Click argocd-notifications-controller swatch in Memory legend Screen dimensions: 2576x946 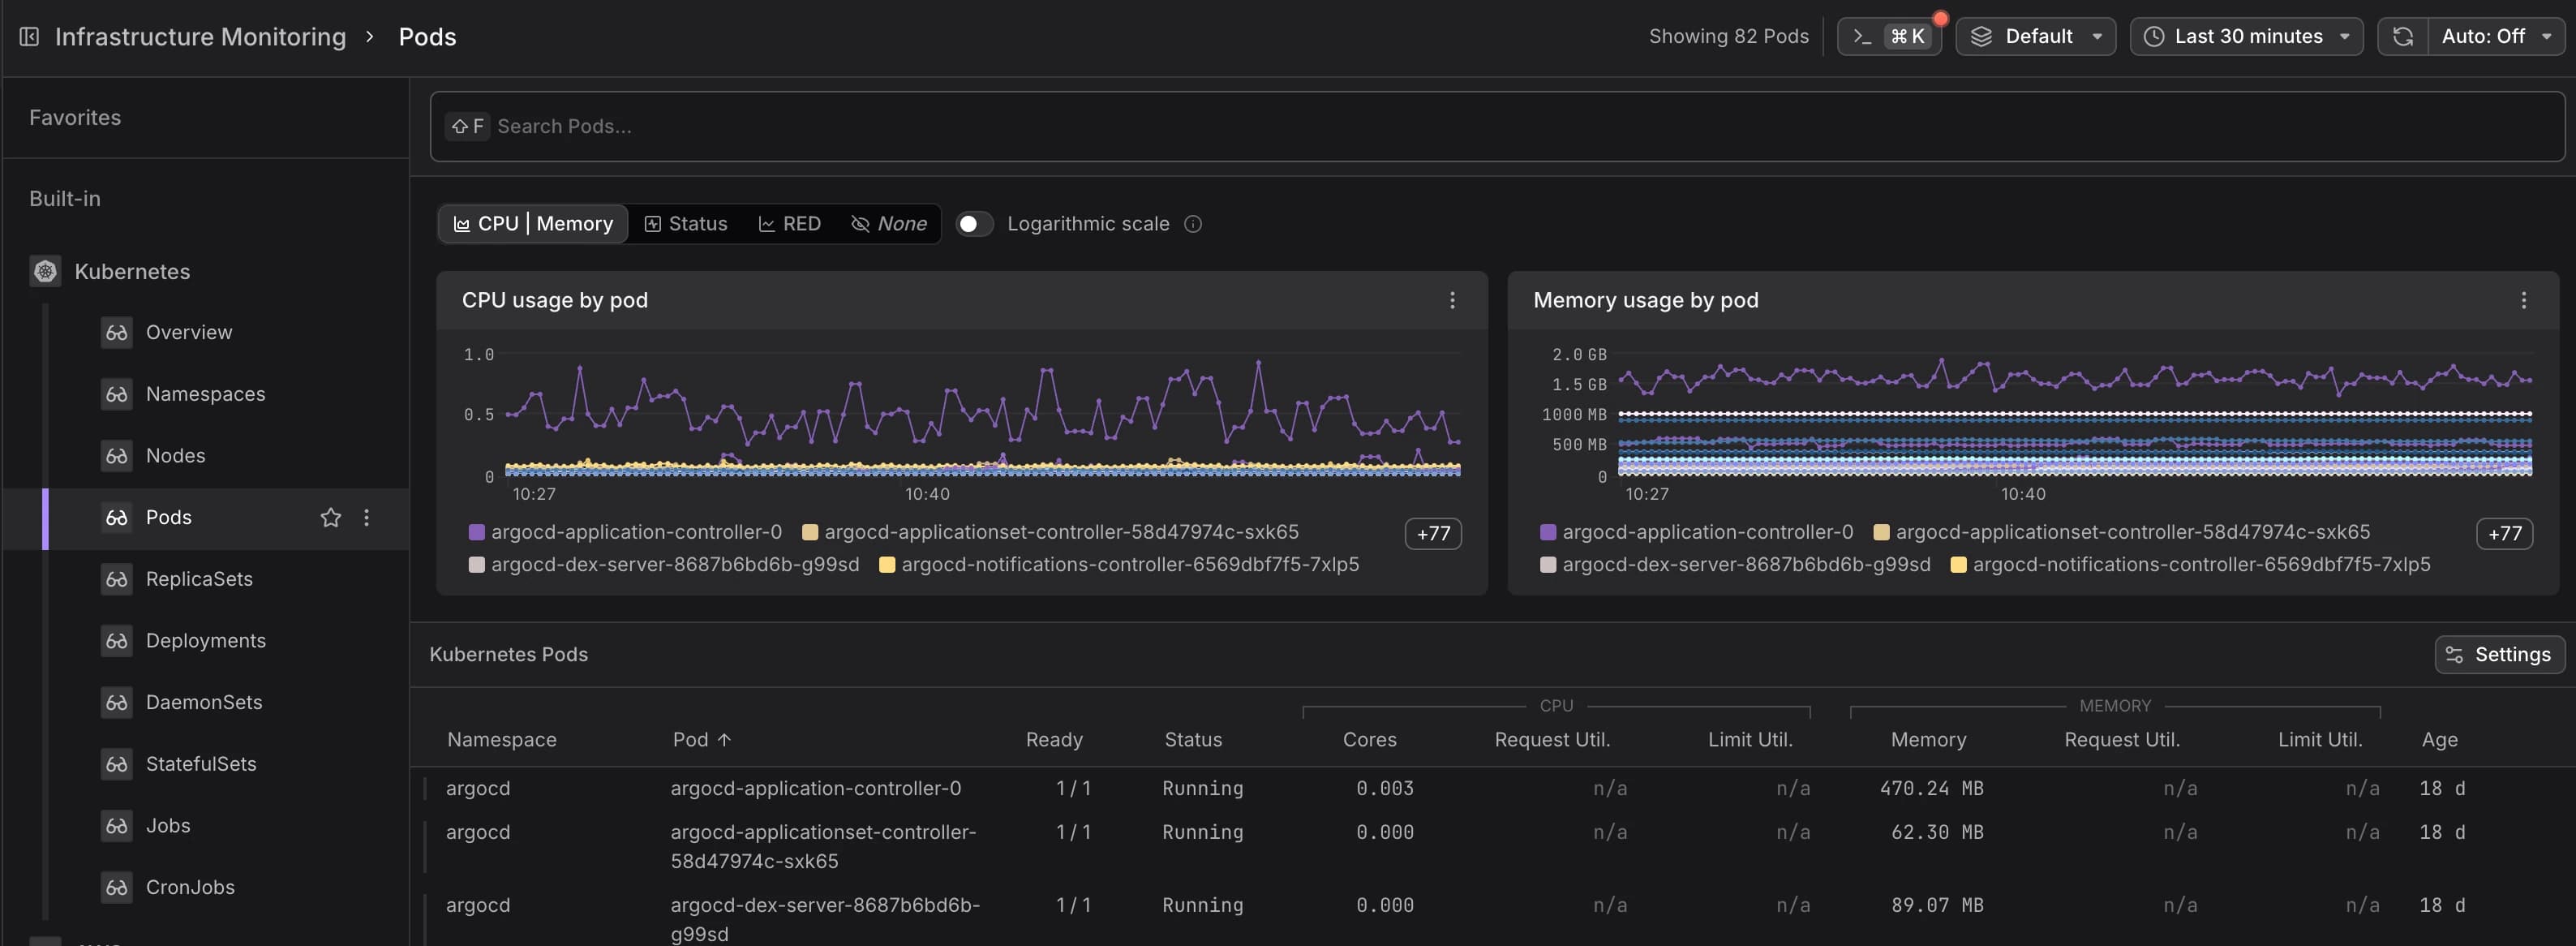1958,565
